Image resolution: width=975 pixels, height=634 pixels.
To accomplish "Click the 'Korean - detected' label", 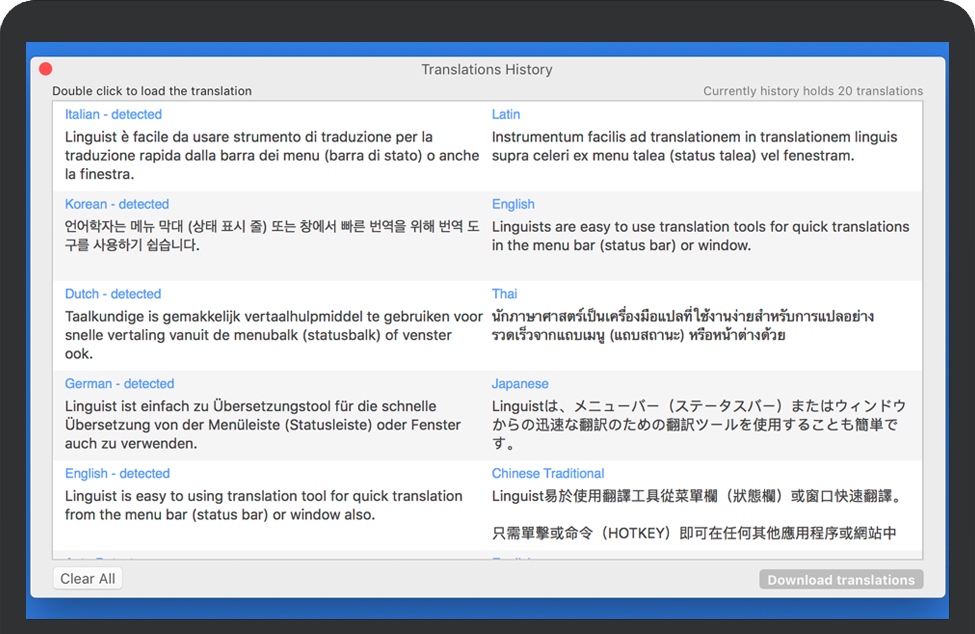I will pos(117,204).
